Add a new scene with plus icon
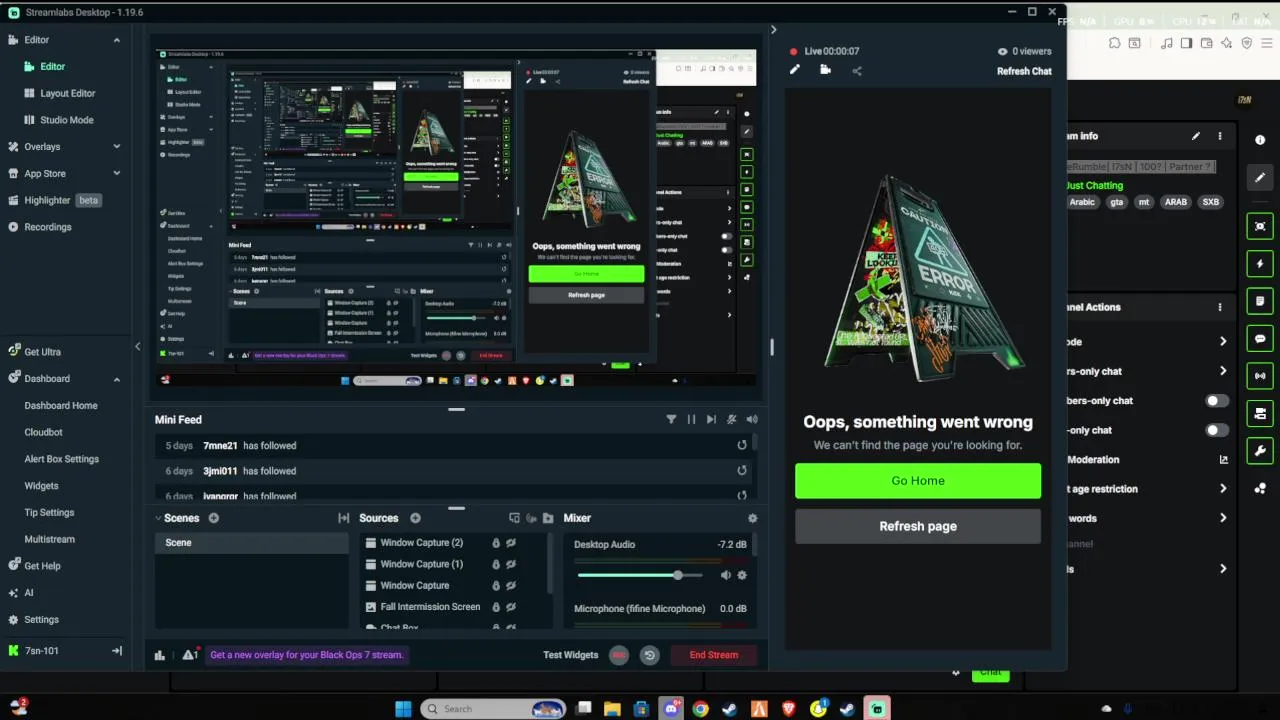Image resolution: width=1280 pixels, height=720 pixels. coord(213,518)
